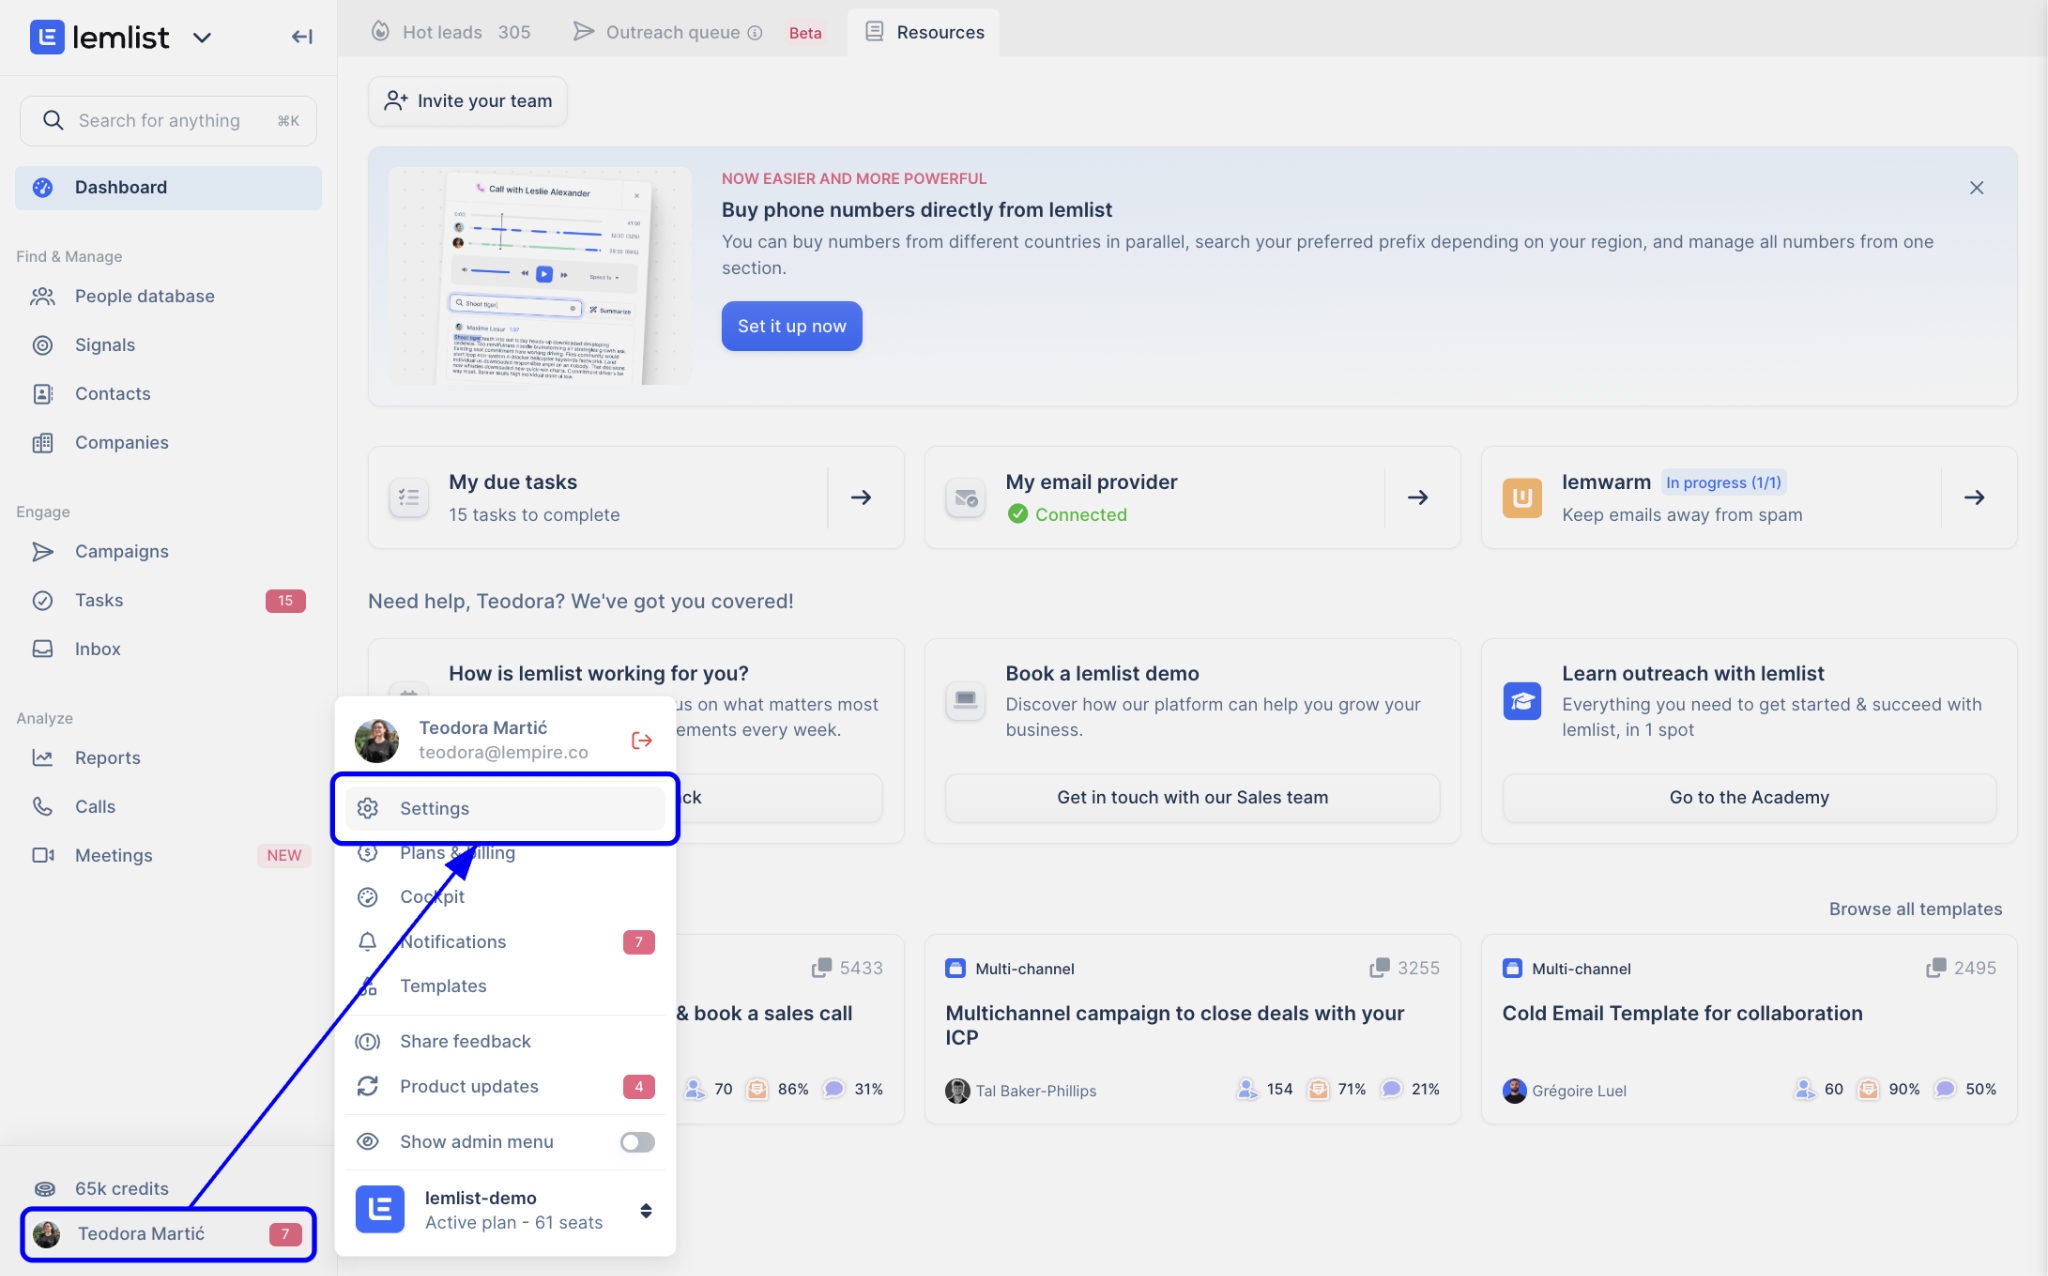Viewport: 2048px width, 1276px height.
Task: Select Templates in the account menu
Action: pos(505,986)
